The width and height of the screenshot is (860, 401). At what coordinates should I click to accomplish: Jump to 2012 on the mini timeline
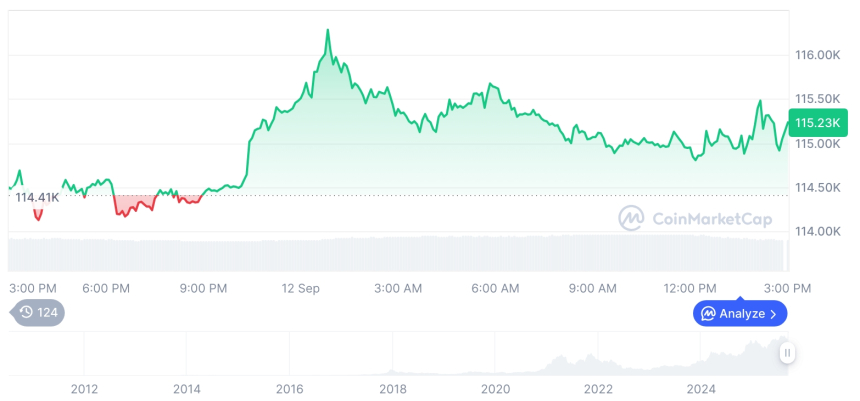(84, 388)
